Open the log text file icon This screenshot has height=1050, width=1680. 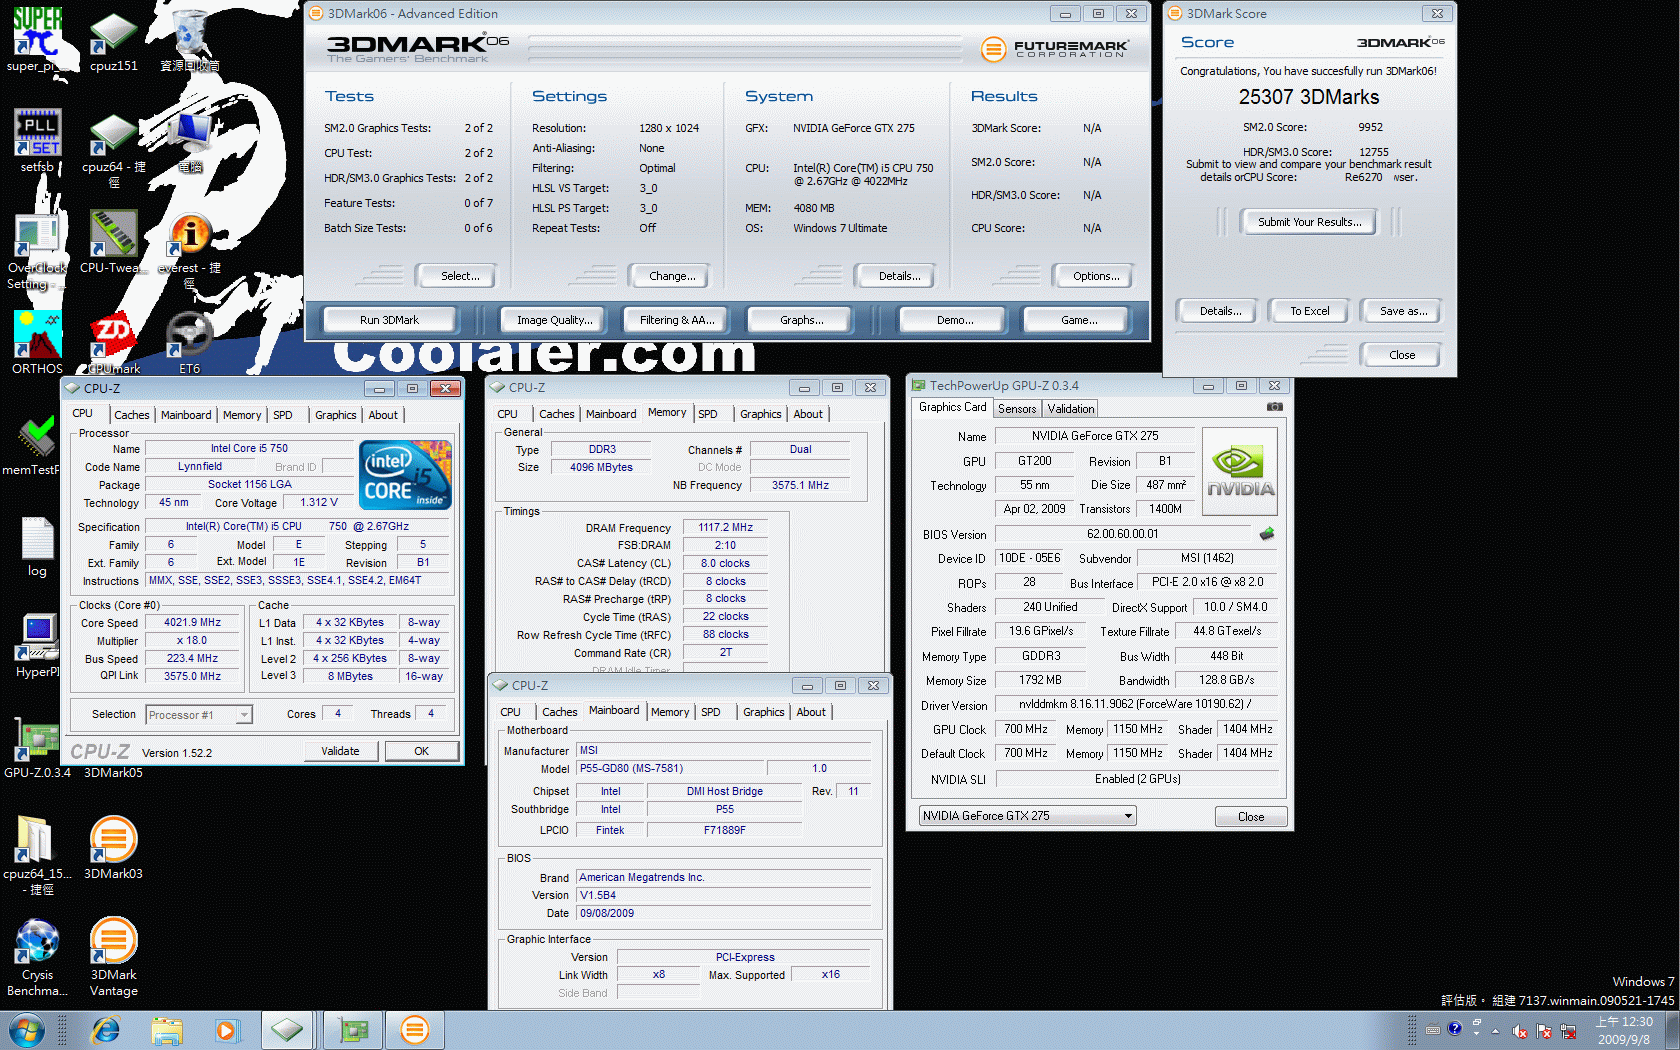pyautogui.click(x=37, y=546)
